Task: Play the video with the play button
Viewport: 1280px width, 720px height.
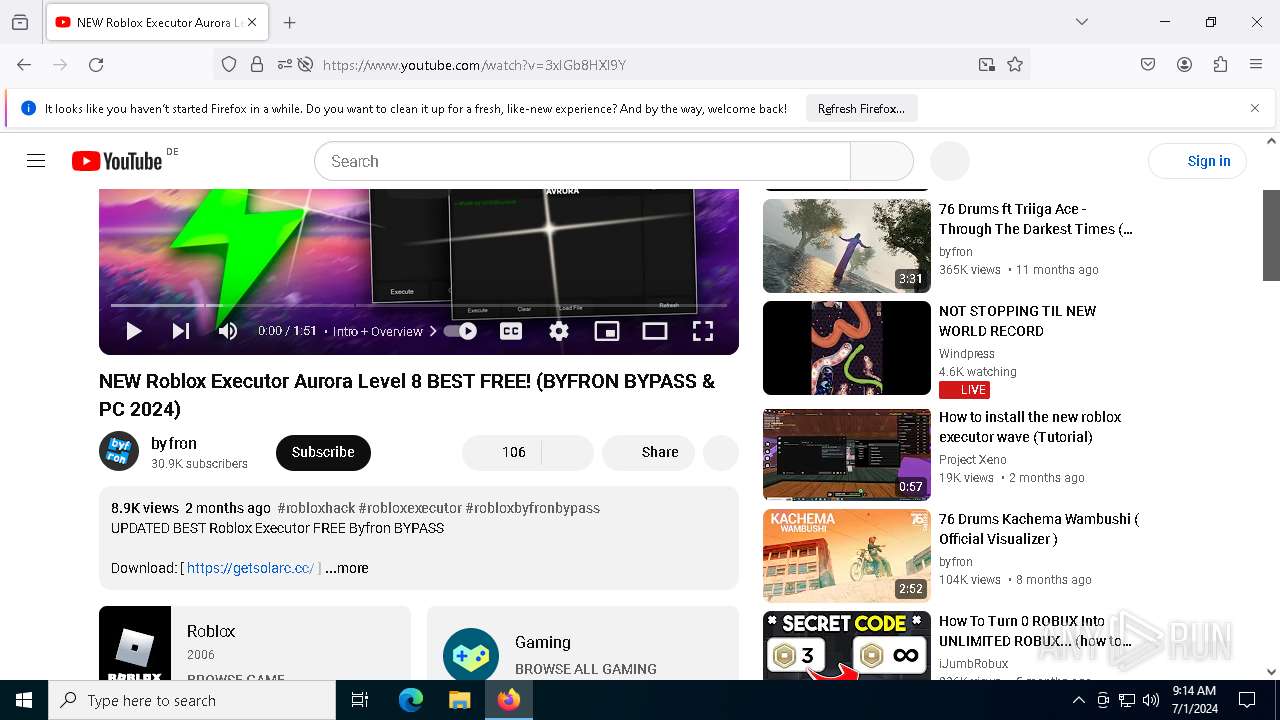Action: (134, 331)
